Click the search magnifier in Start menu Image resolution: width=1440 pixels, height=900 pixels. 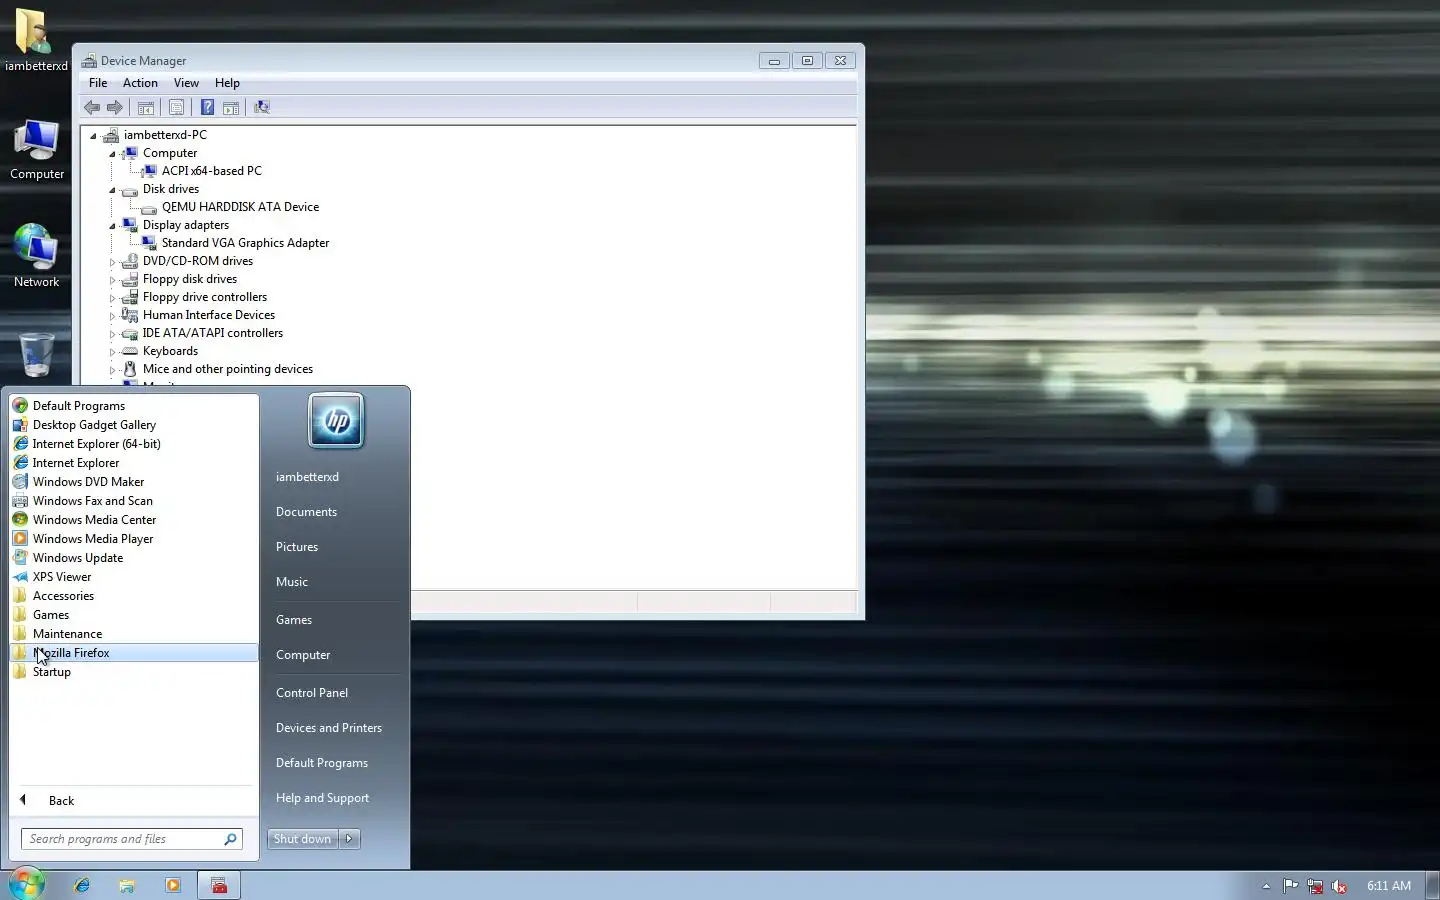pos(230,839)
